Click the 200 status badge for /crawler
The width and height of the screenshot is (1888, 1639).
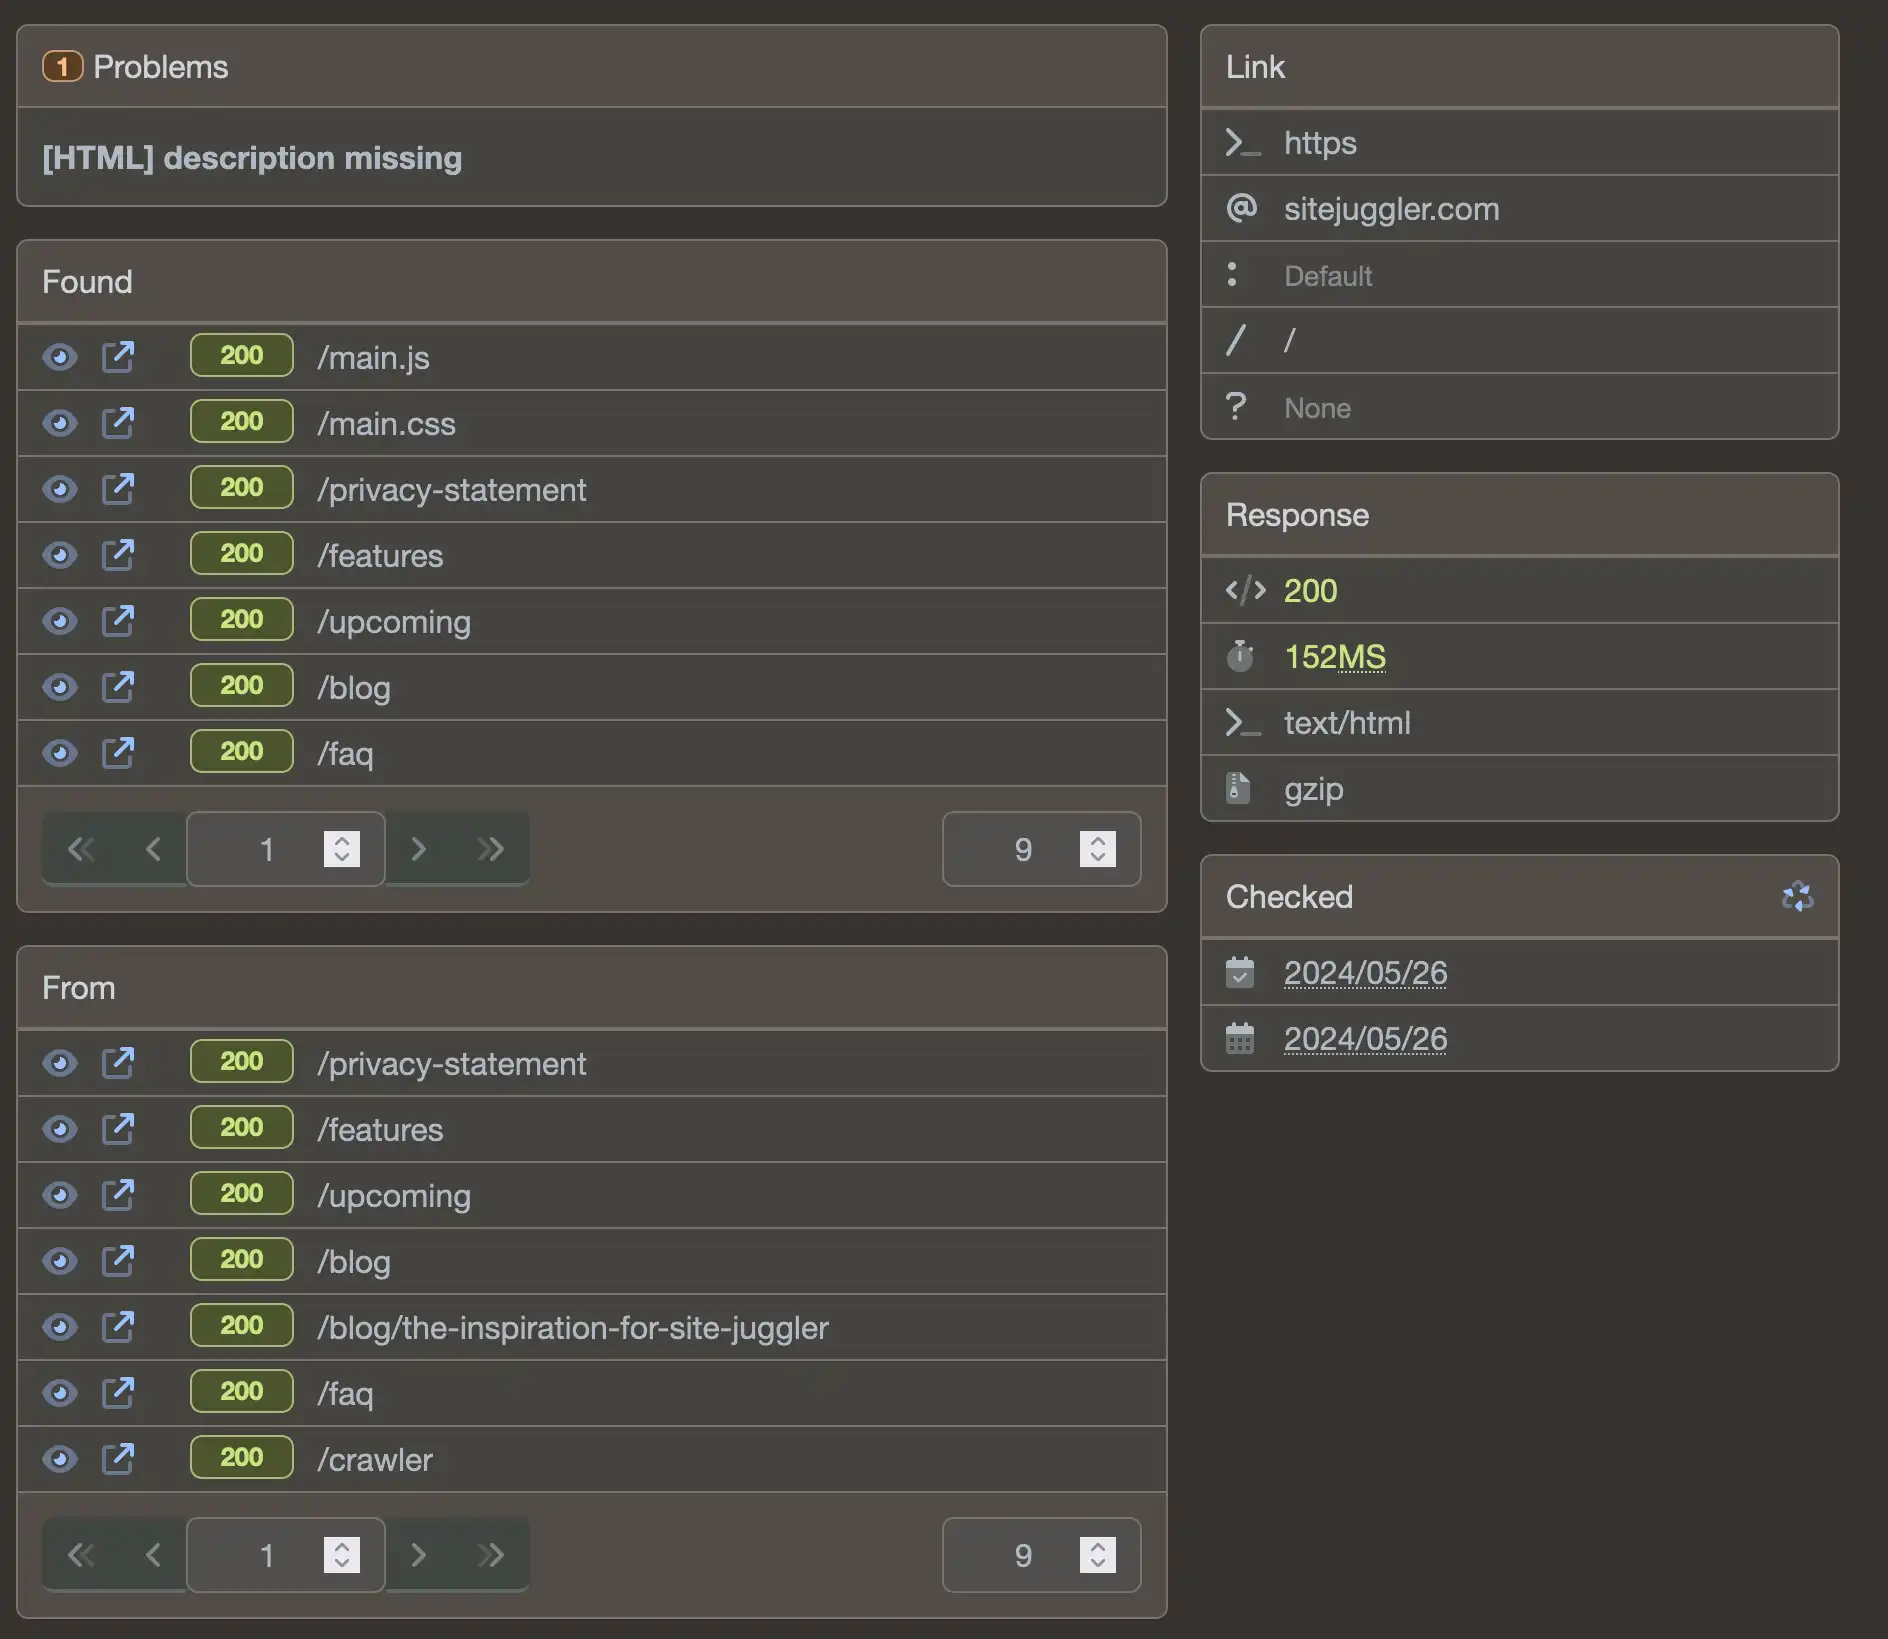[x=242, y=1457]
